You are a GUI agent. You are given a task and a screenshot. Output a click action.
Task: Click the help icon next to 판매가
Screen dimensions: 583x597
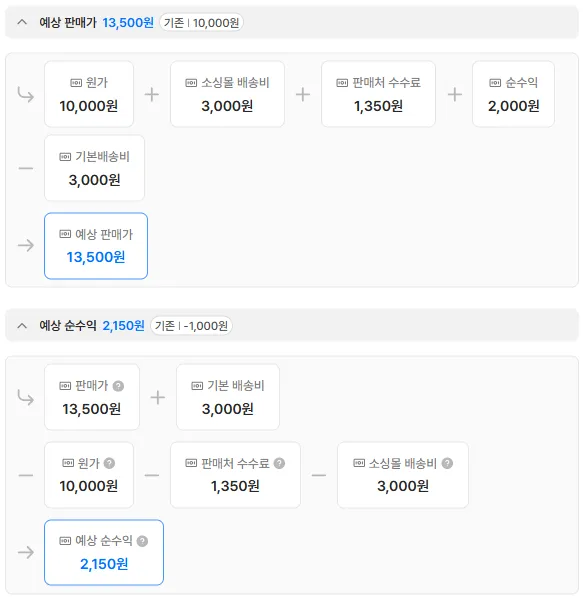point(118,386)
